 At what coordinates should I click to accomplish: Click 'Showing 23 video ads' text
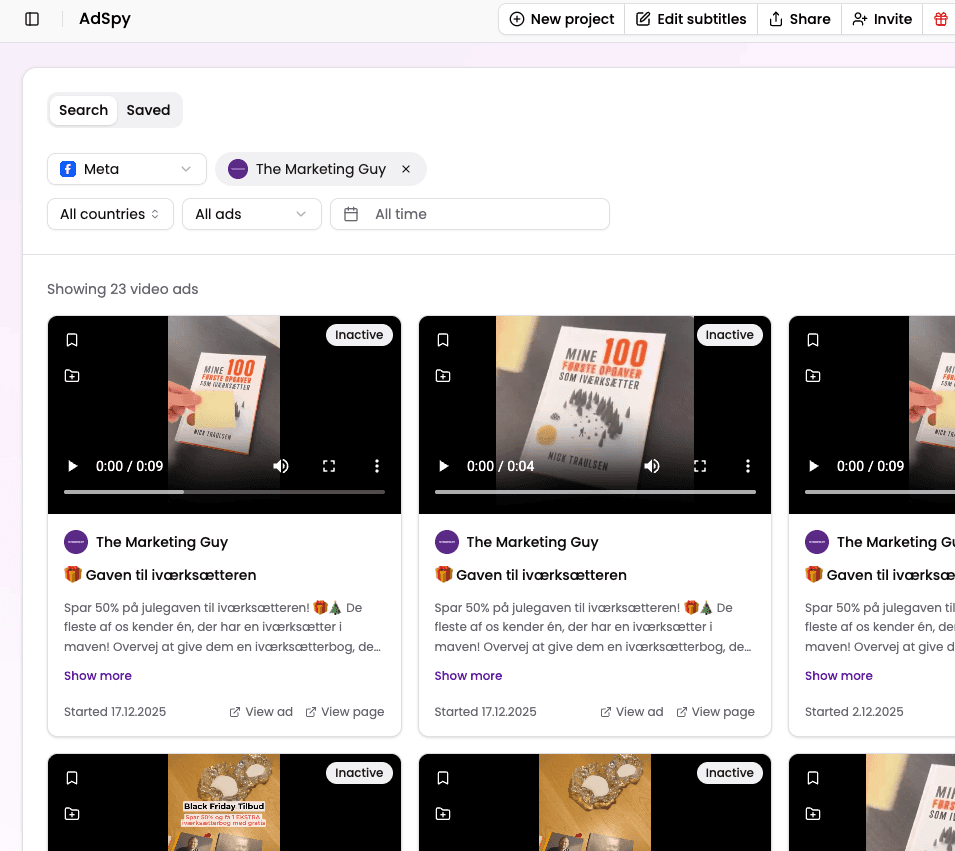[x=122, y=289]
